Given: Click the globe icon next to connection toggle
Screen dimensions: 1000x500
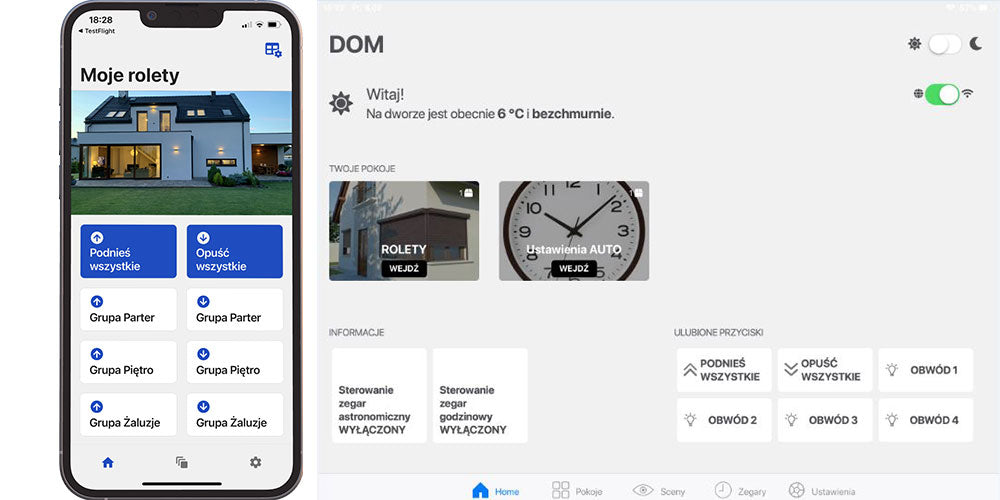Looking at the screenshot, I should (x=918, y=94).
